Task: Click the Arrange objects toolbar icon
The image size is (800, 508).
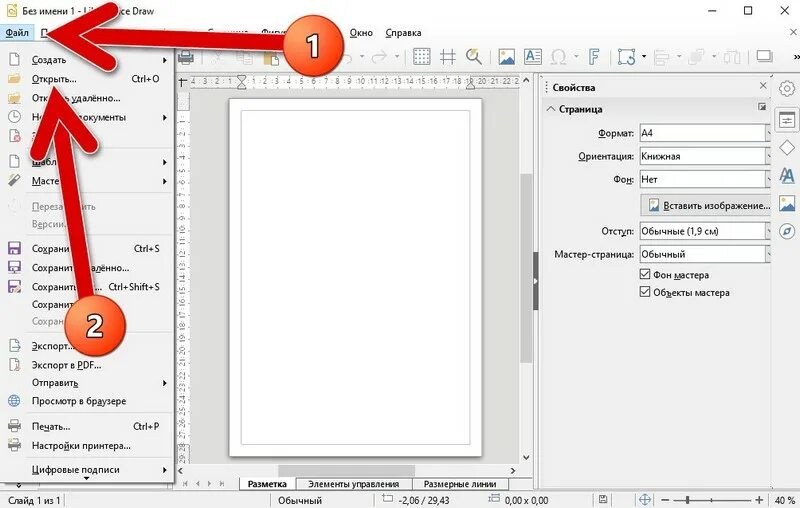Action: pos(697,57)
